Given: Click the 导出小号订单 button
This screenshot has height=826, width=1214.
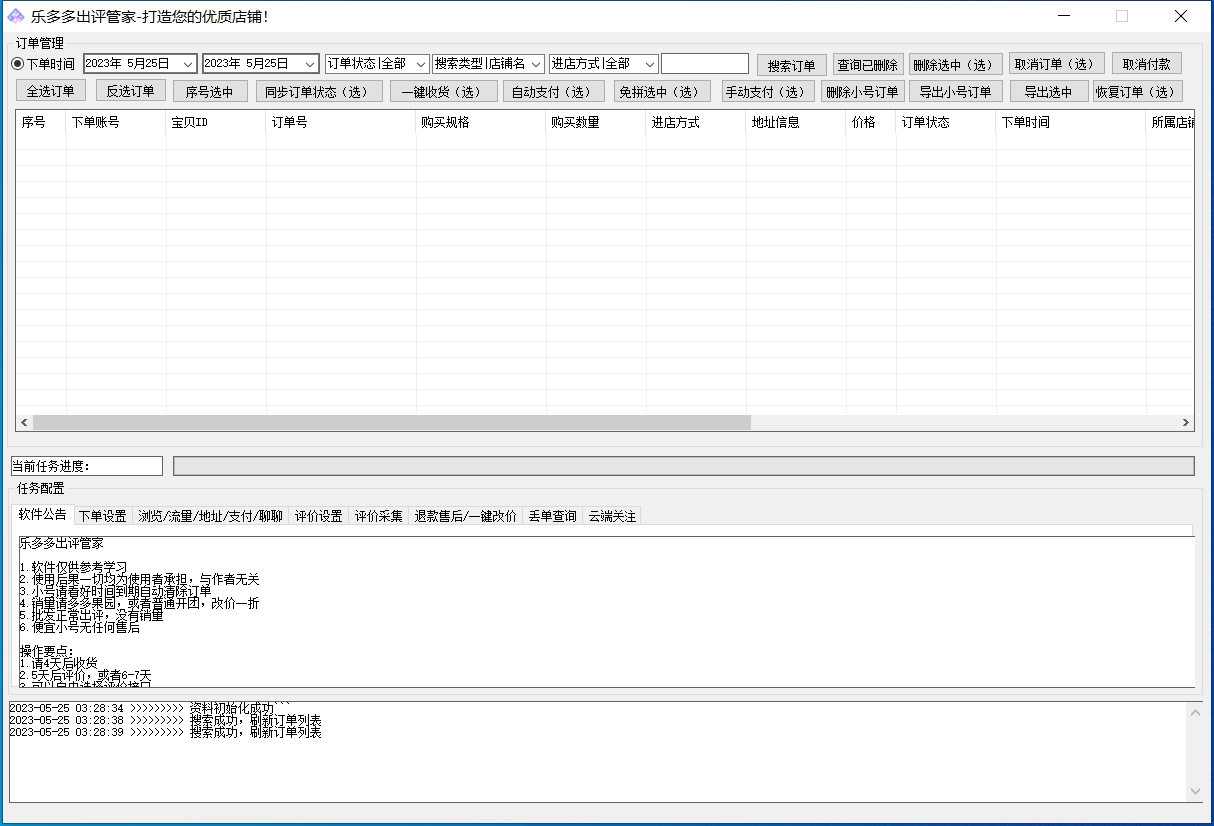Looking at the screenshot, I should 956,91.
